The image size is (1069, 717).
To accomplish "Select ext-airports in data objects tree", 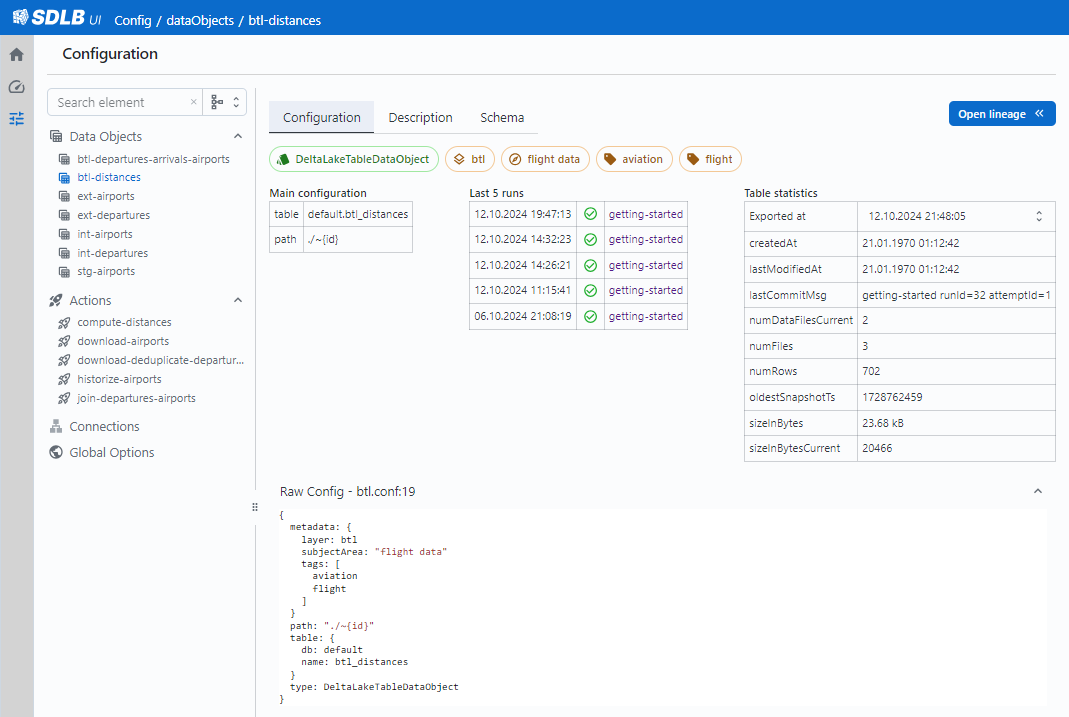I will point(105,196).
